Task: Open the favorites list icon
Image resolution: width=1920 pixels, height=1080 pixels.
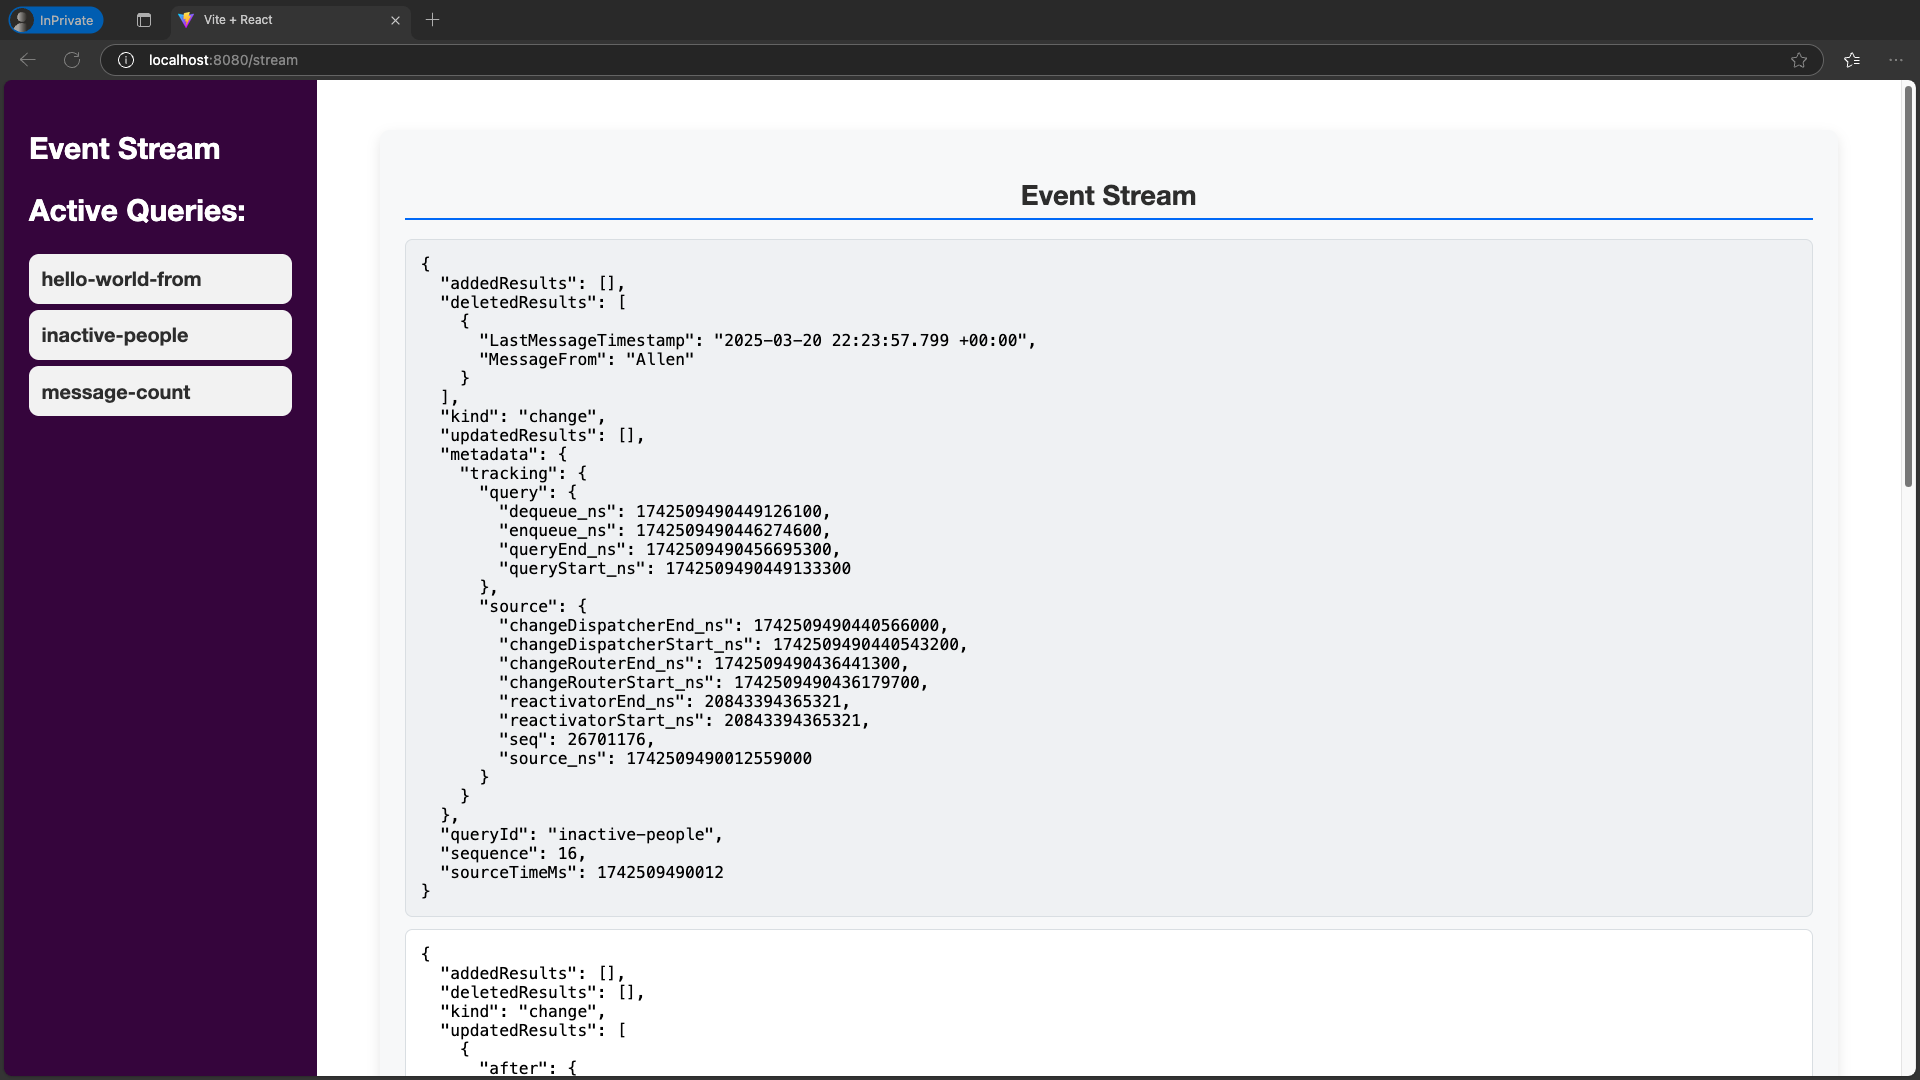Action: click(x=1852, y=60)
